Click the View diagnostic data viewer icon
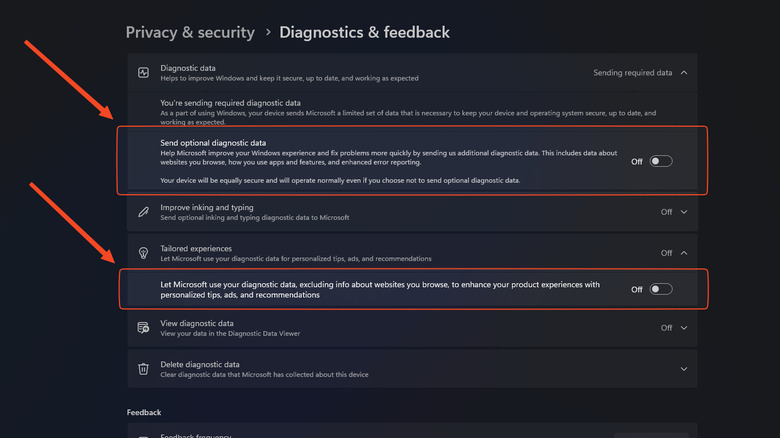Image resolution: width=780 pixels, height=438 pixels. coord(143,327)
